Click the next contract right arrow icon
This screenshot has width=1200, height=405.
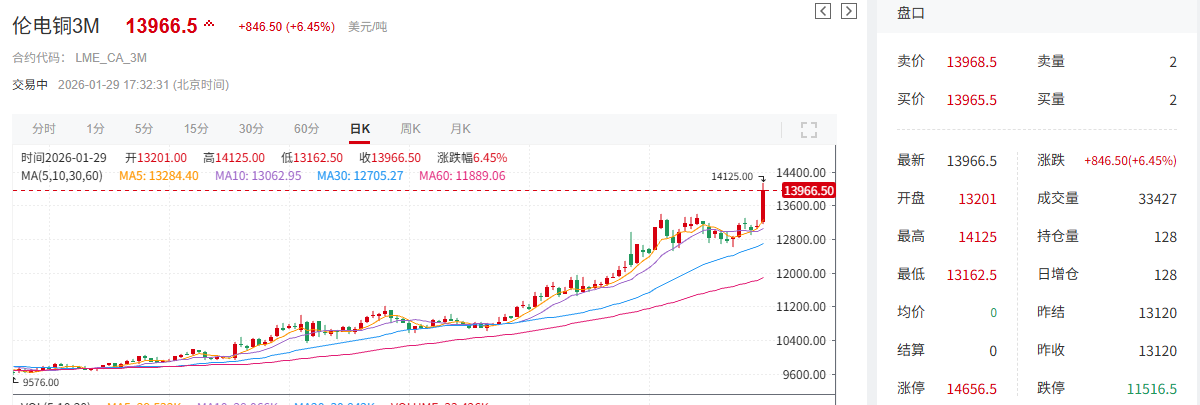pyautogui.click(x=848, y=11)
